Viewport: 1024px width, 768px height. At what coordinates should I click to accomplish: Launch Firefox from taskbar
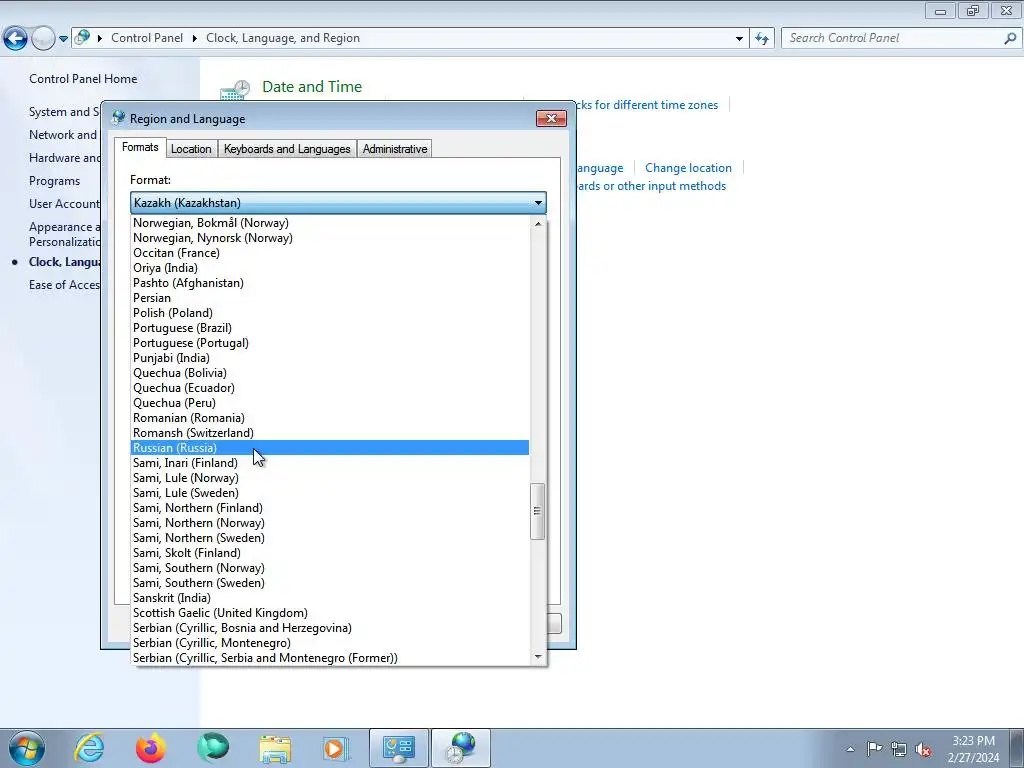pos(151,748)
